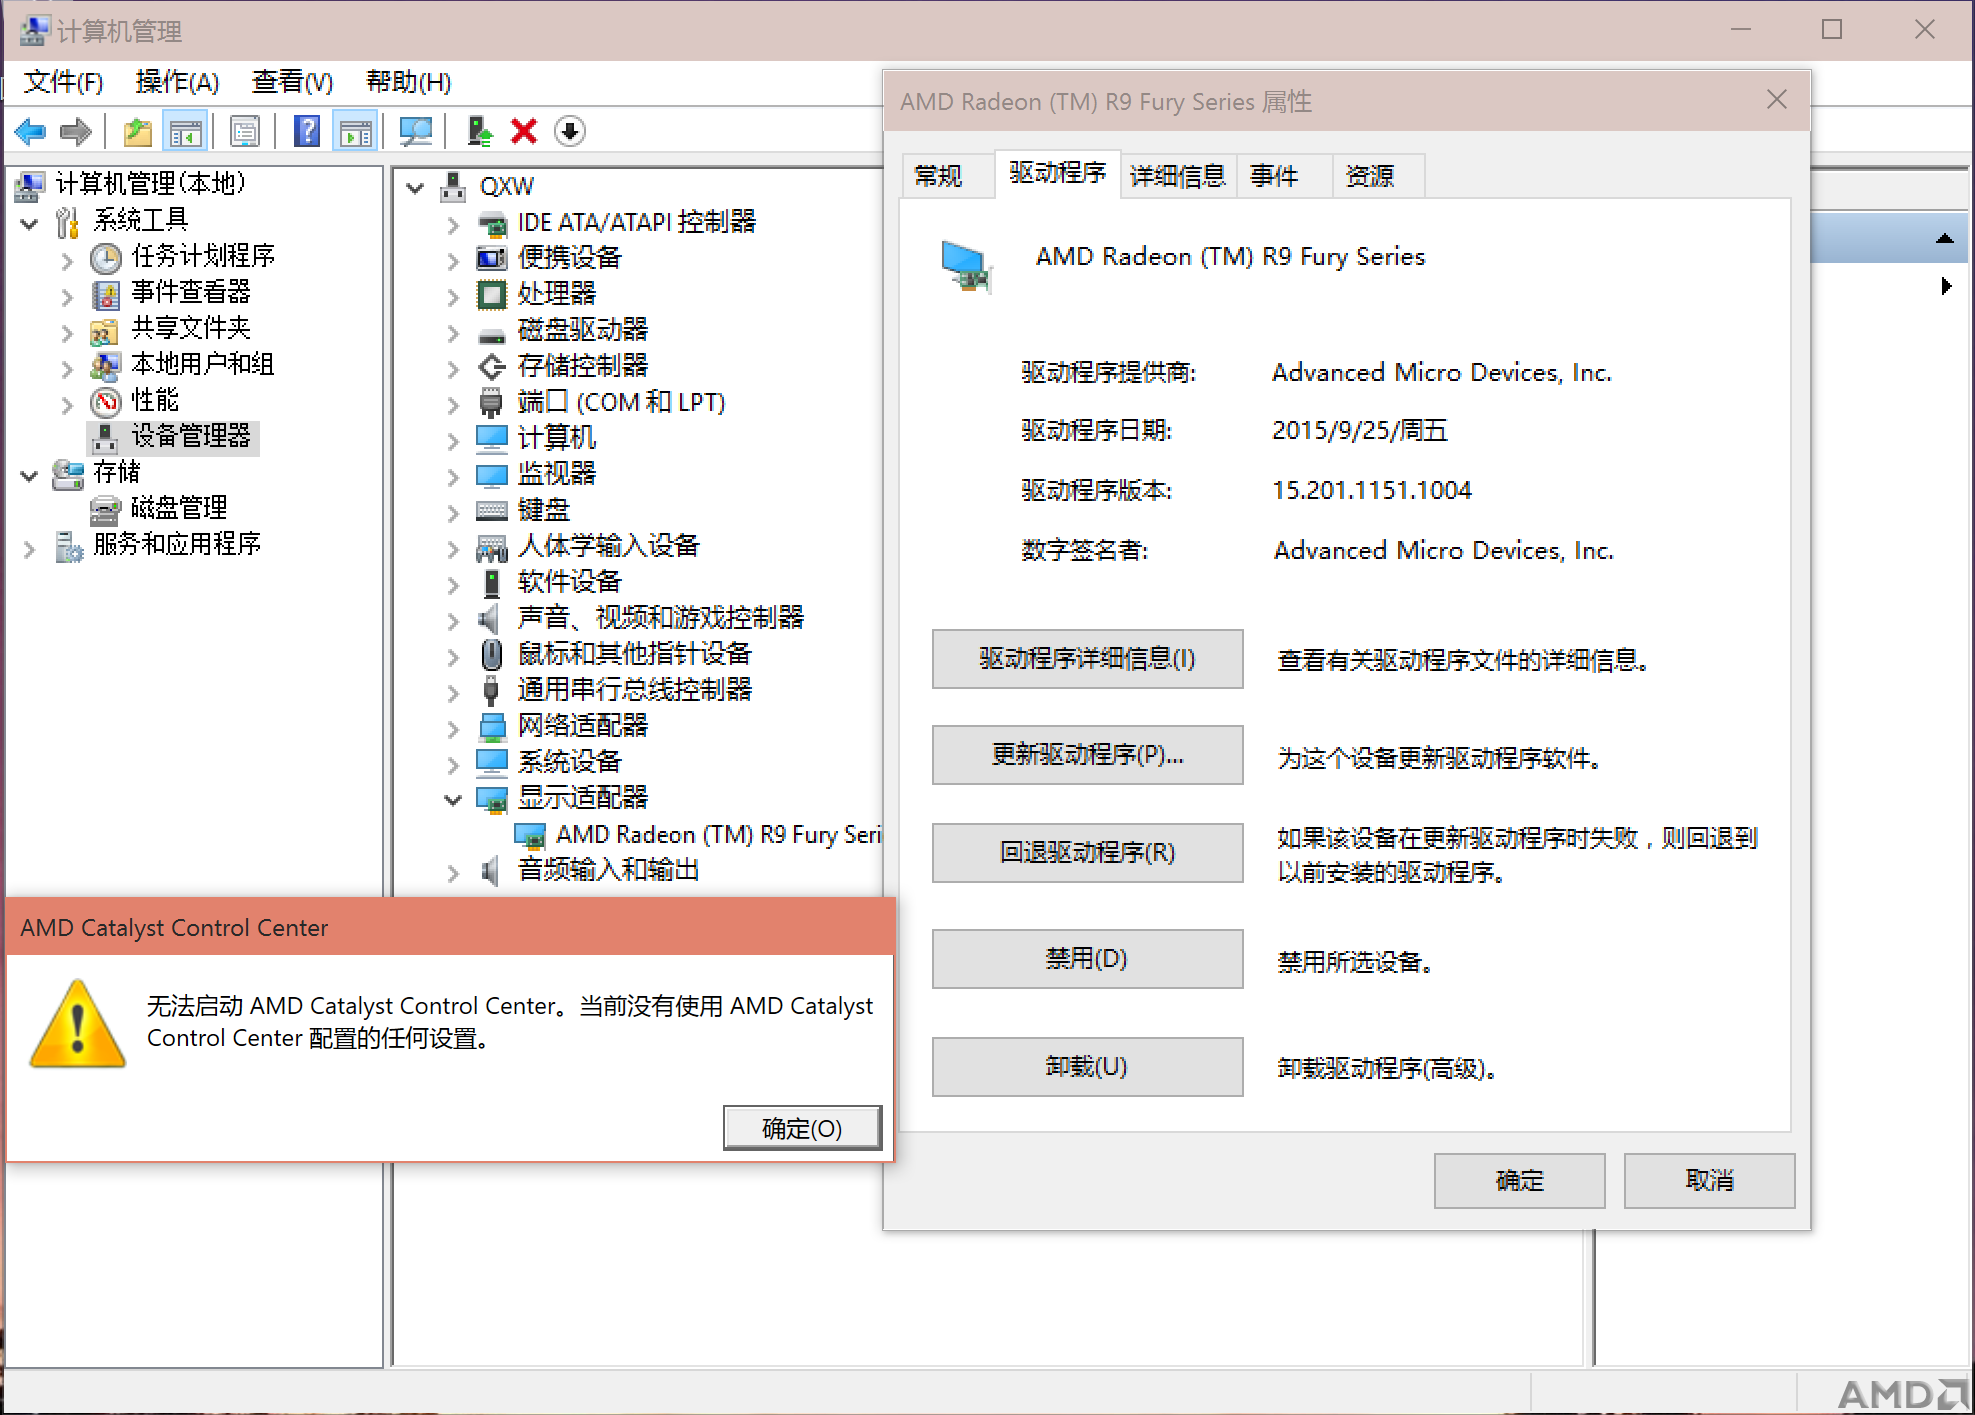Click the red X Uninstall device icon
Viewport: 1975px width, 1415px height.
(x=524, y=131)
